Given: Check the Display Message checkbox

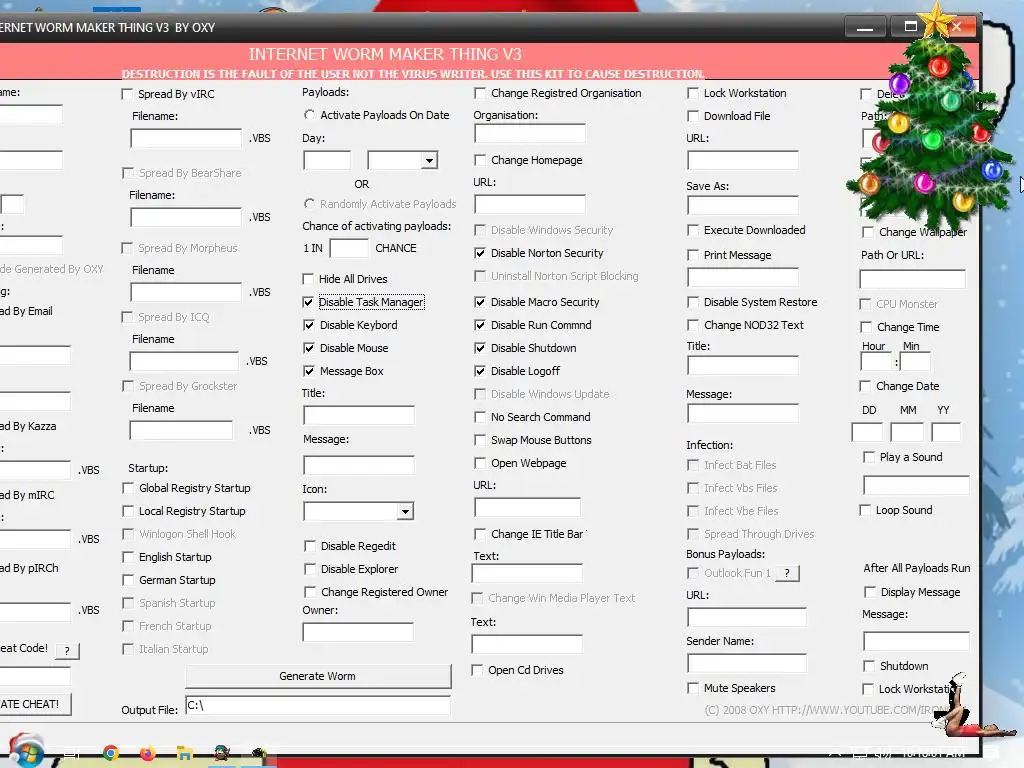Looking at the screenshot, I should 869,592.
